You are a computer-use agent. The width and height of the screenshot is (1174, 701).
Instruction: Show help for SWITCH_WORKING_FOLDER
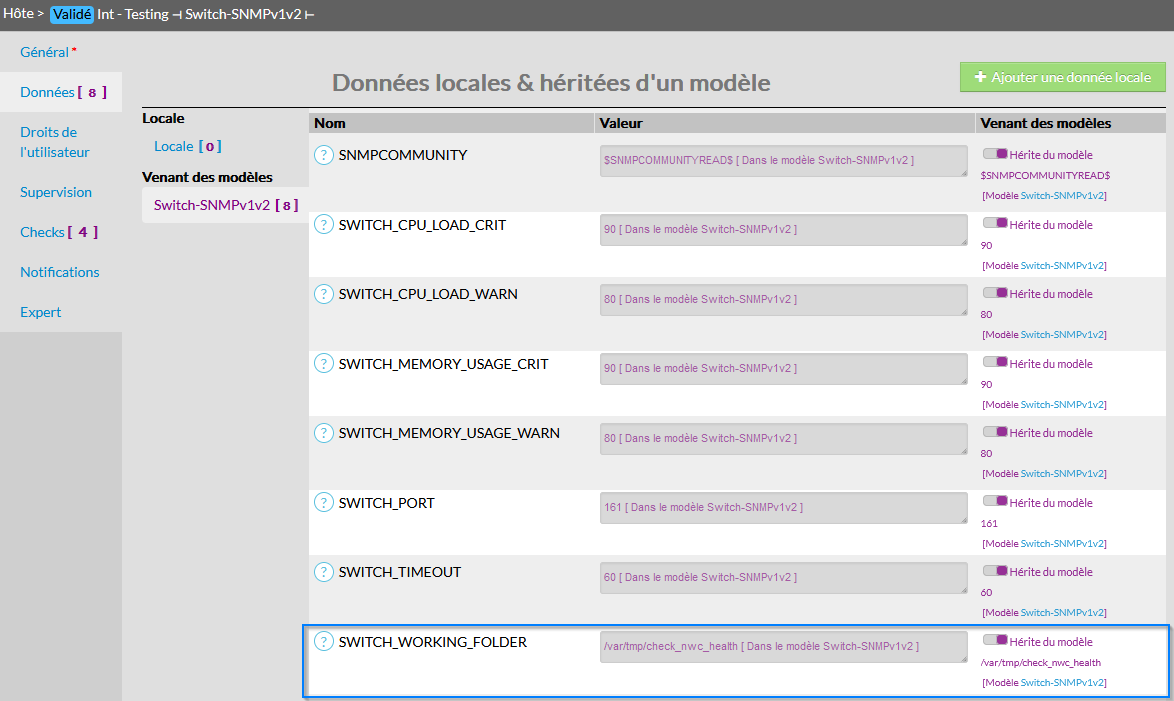[x=323, y=642]
